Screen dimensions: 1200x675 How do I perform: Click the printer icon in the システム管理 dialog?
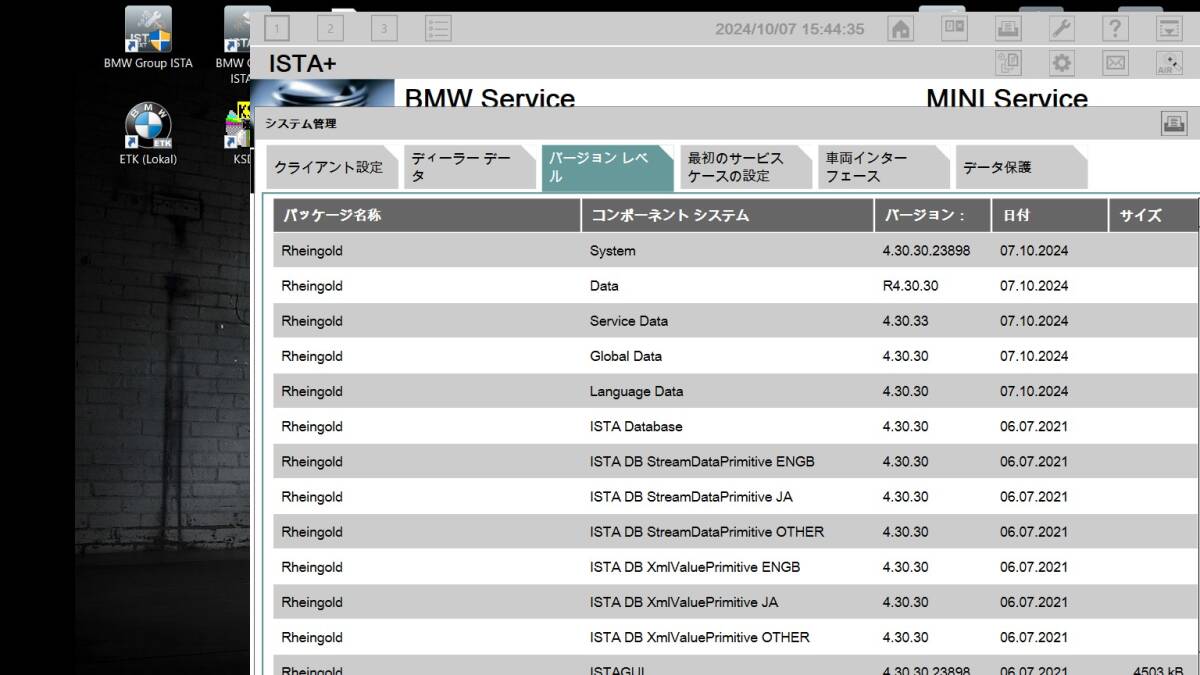pos(1173,124)
